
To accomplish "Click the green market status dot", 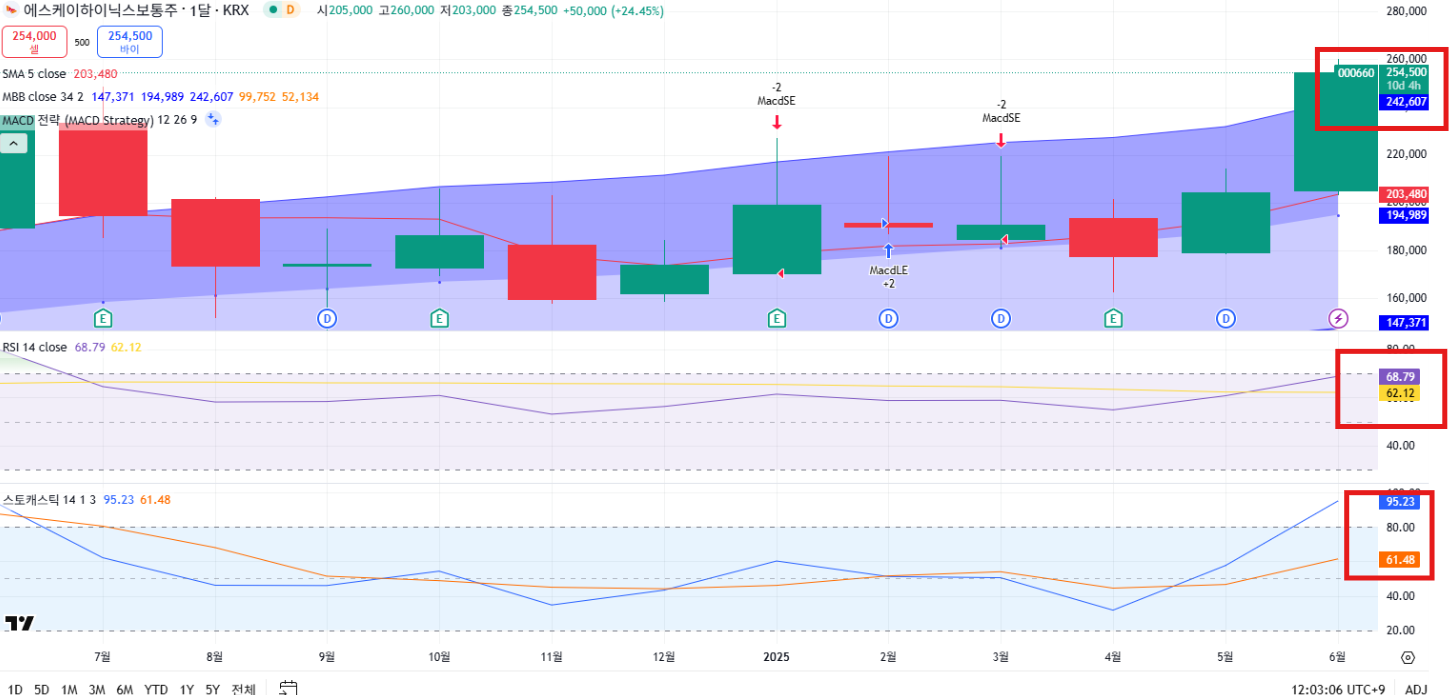I will coord(273,10).
